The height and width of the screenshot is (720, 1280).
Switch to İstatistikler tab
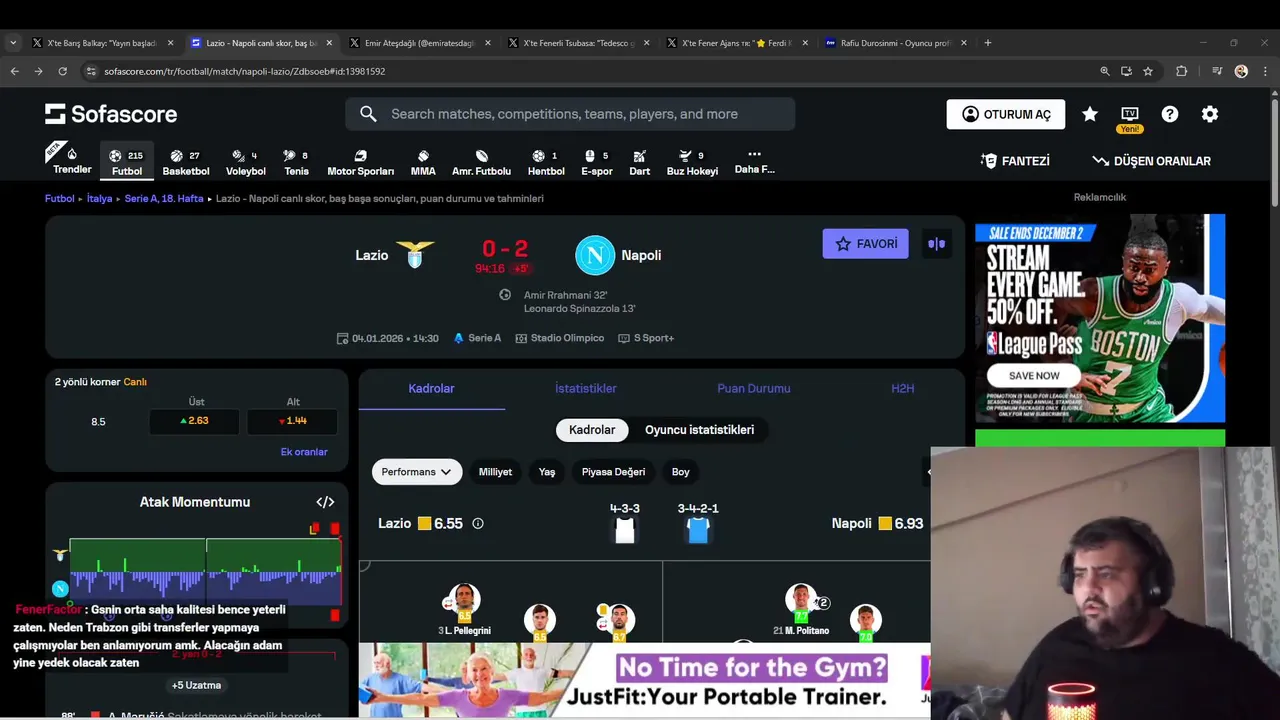point(586,388)
